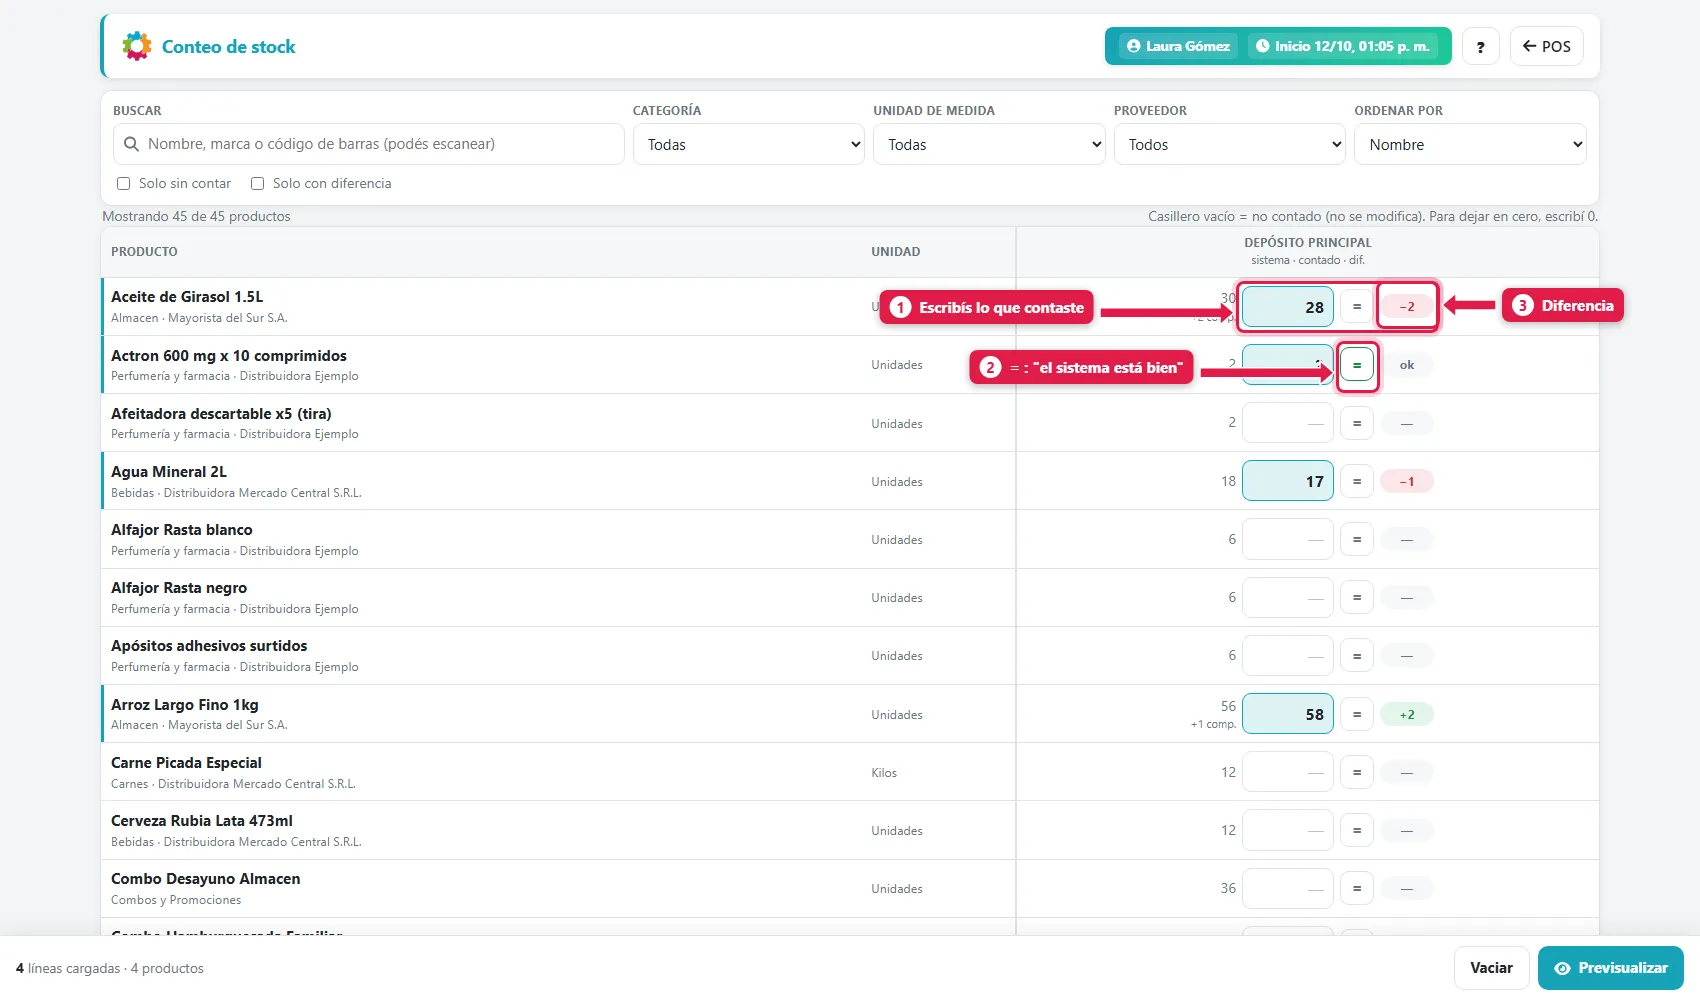Click equals button for Carne Picada Especial
This screenshot has width=1700, height=1000.
[1357, 772]
